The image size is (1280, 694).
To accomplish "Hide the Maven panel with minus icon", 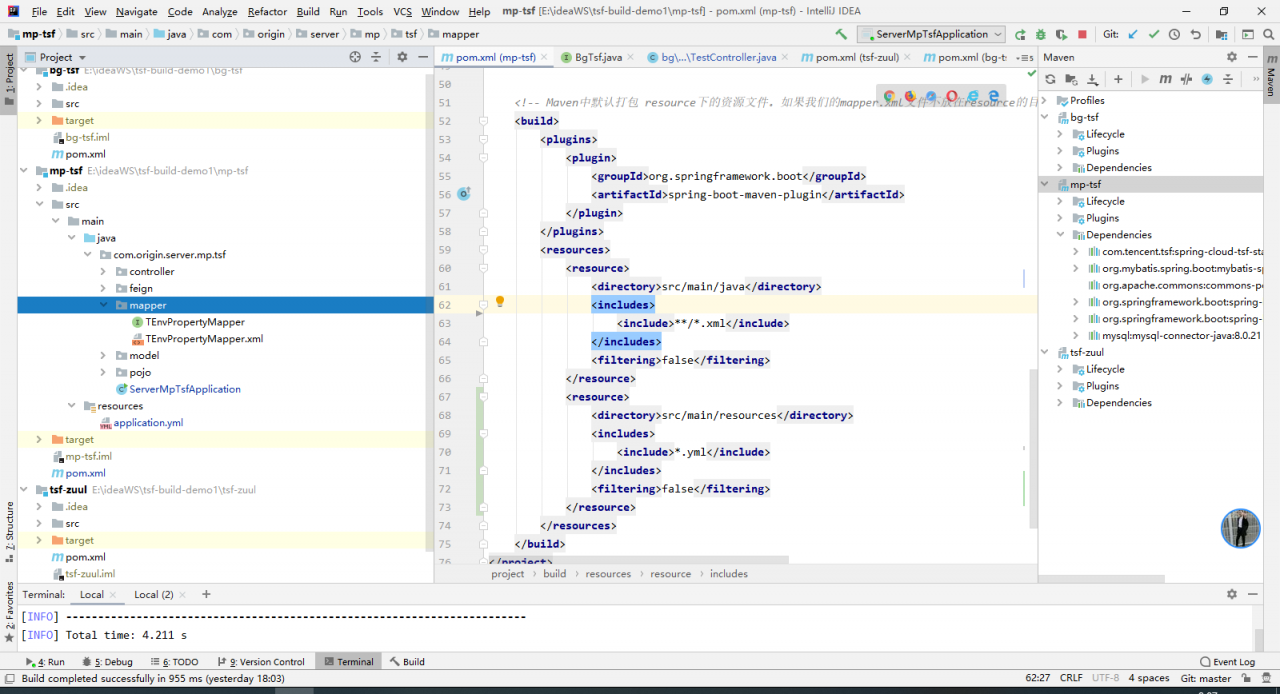I will point(1253,57).
